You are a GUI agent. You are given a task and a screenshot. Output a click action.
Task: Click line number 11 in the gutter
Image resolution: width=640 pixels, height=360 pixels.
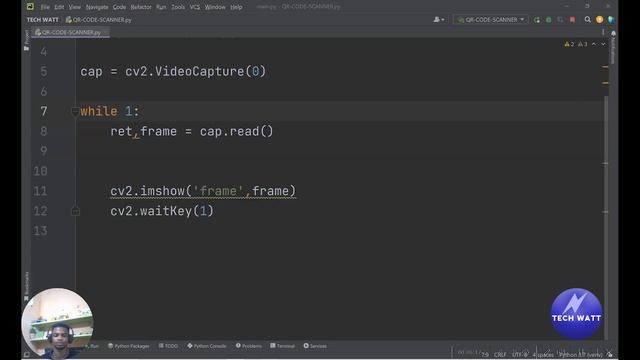[x=40, y=191]
